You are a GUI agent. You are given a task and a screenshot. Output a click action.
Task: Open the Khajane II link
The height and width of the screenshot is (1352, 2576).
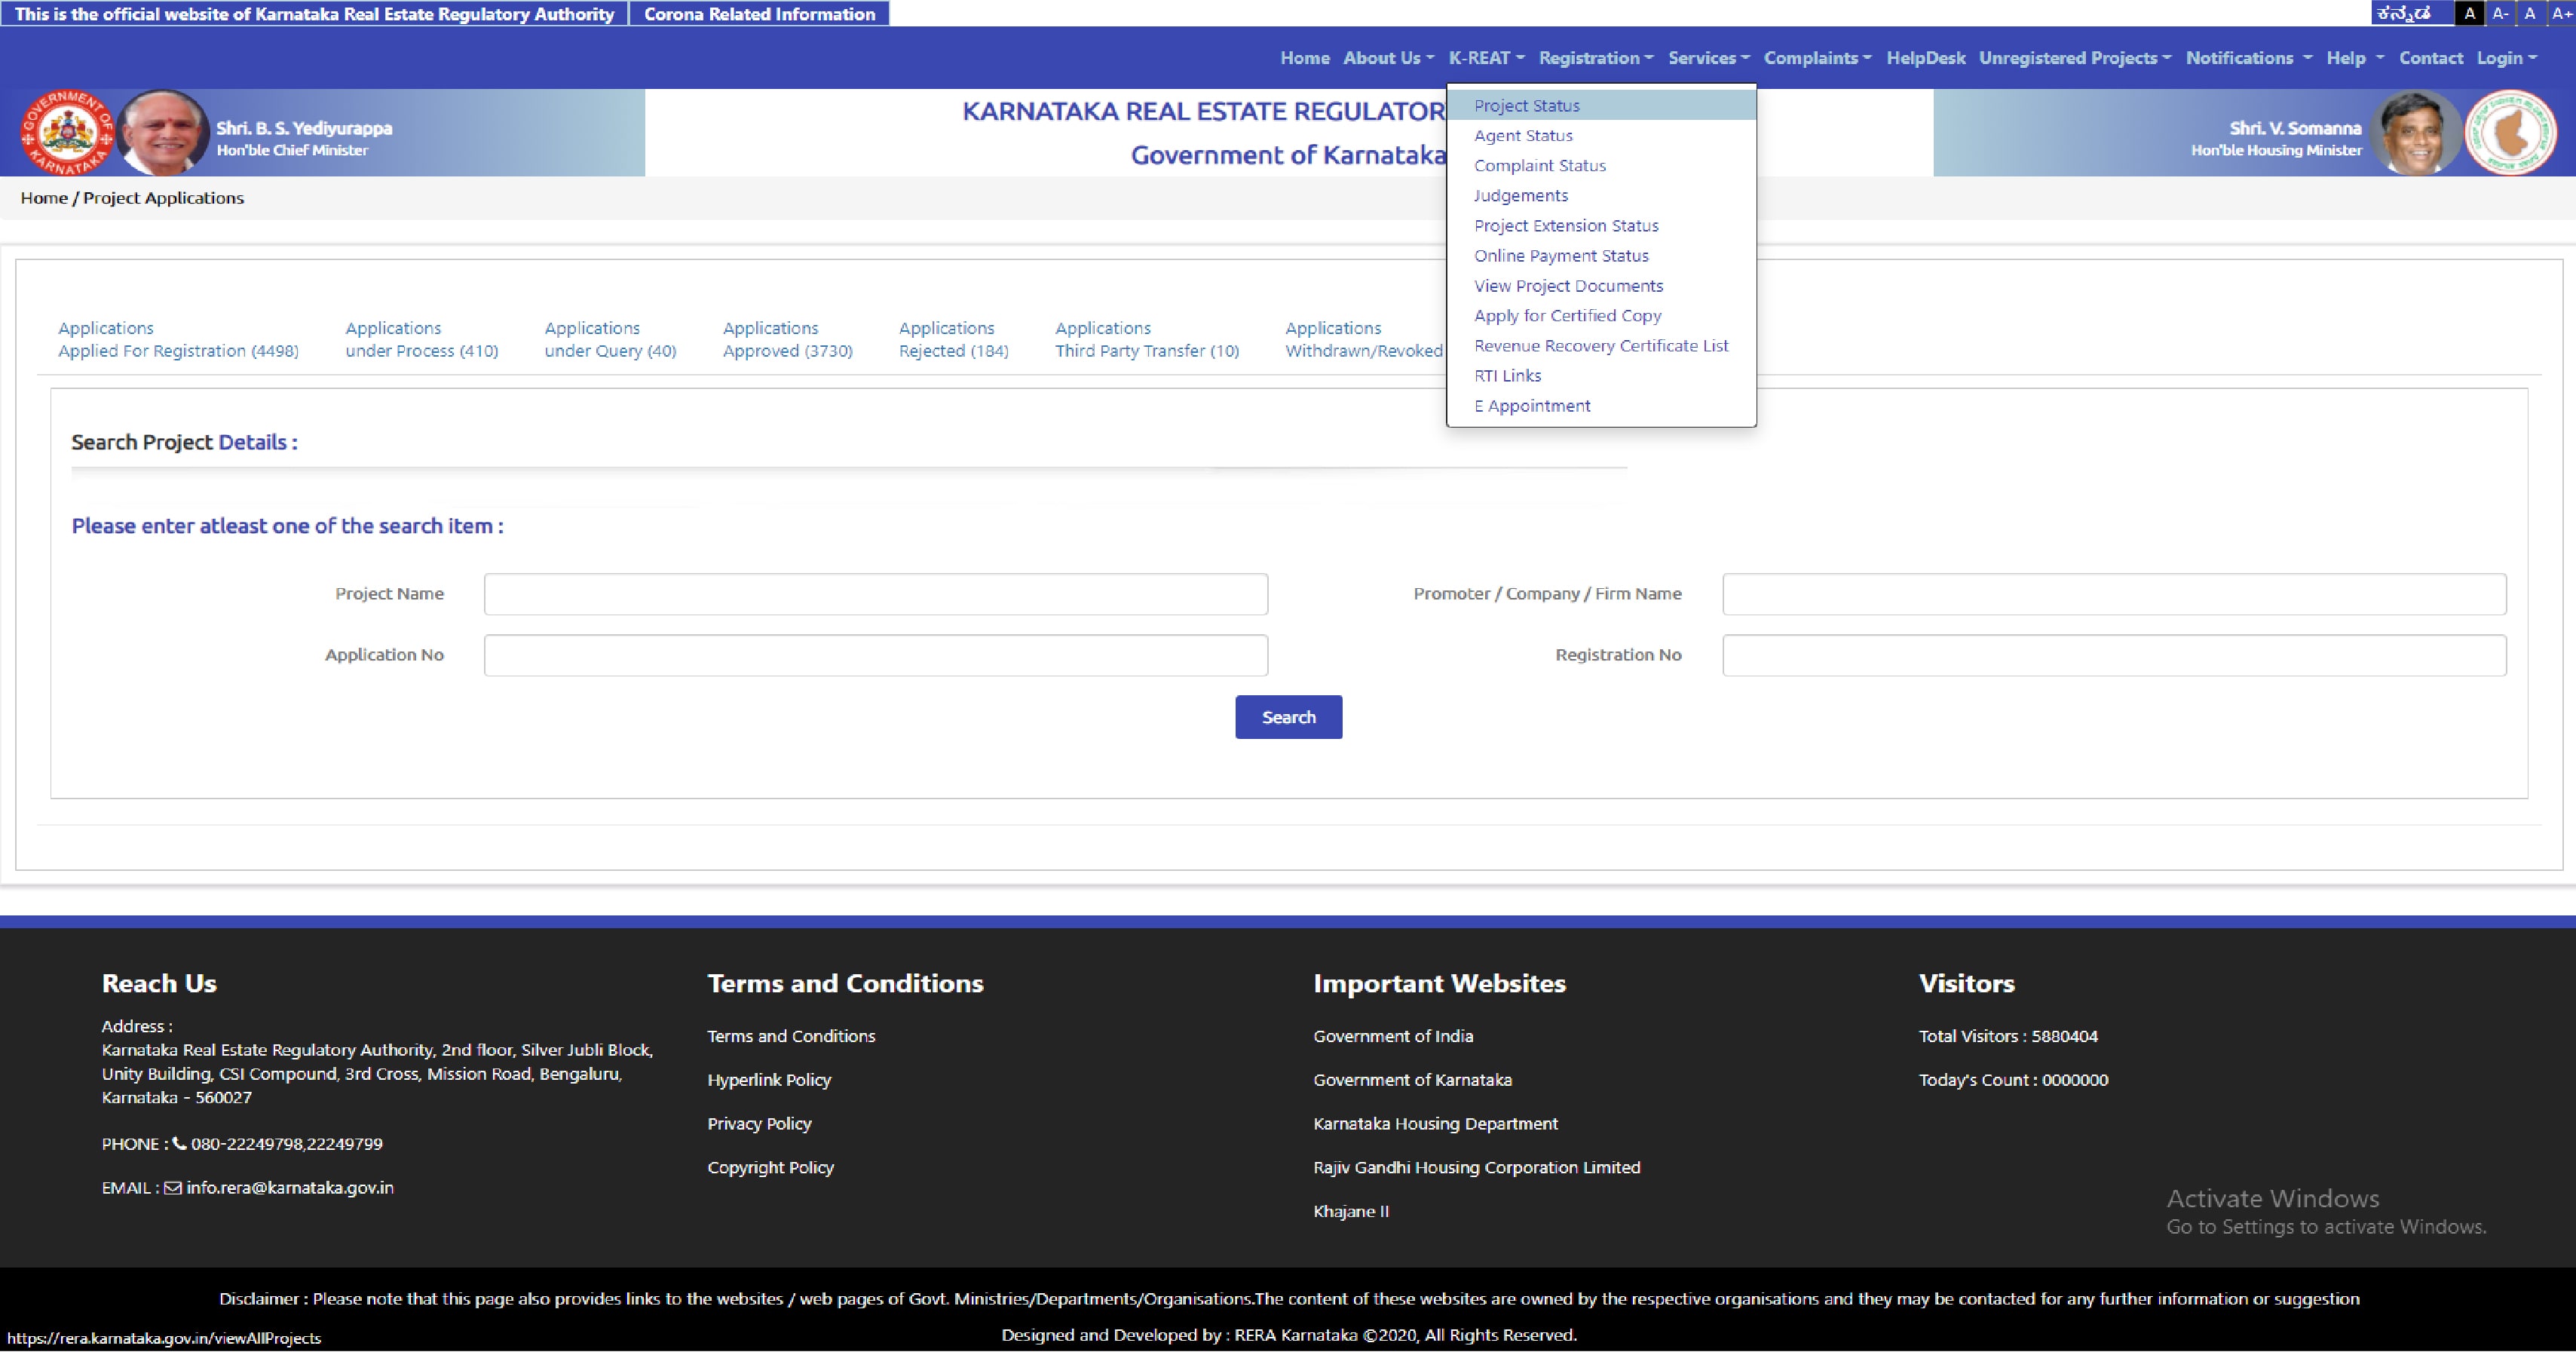coord(1351,1211)
